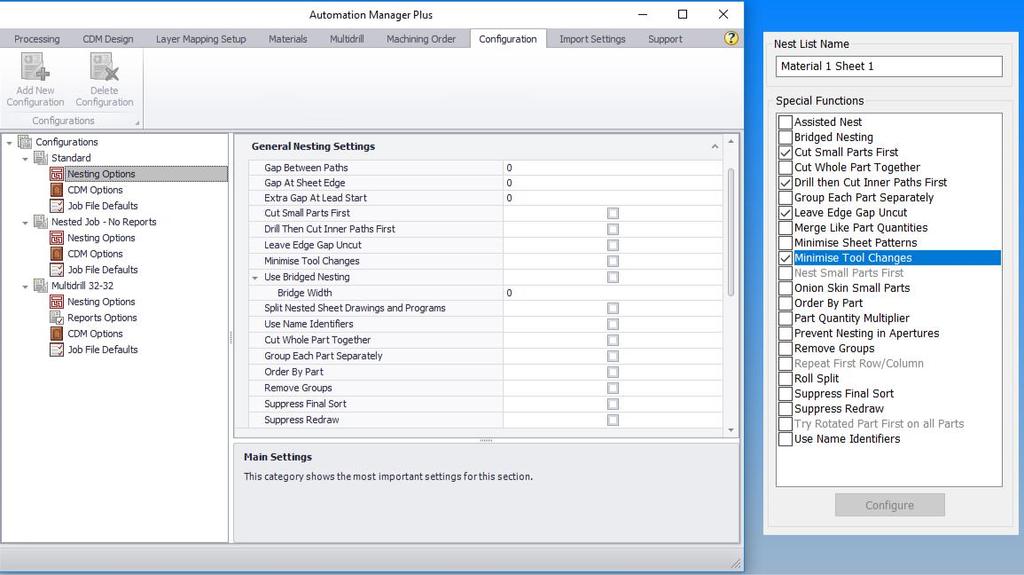Screen dimensions: 1024x575
Task: Click the Extra Gap At Lead Start value
Action: click(612, 198)
